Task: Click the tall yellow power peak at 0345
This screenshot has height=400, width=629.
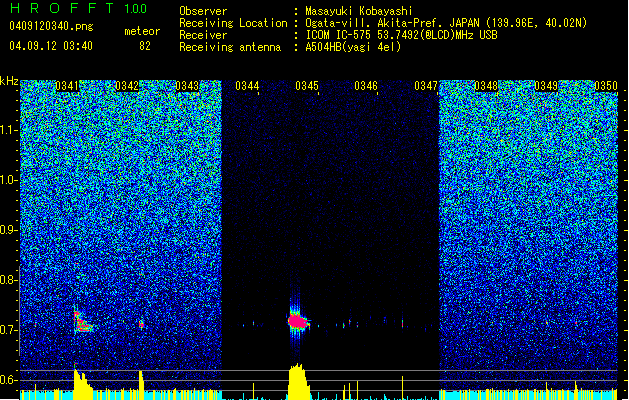Action: click(x=299, y=382)
